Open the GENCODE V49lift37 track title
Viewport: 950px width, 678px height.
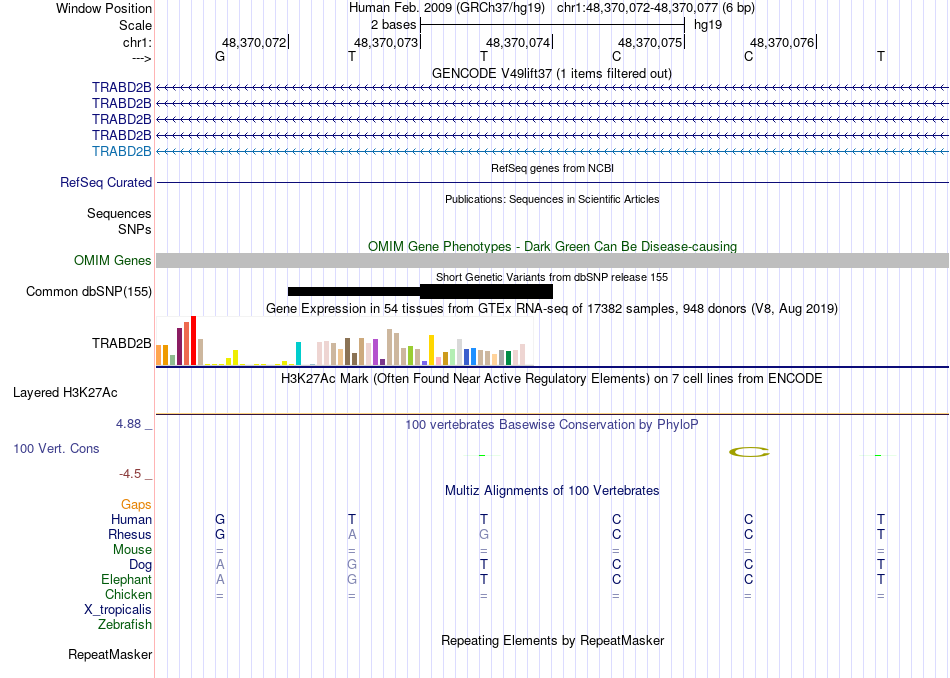(551, 73)
